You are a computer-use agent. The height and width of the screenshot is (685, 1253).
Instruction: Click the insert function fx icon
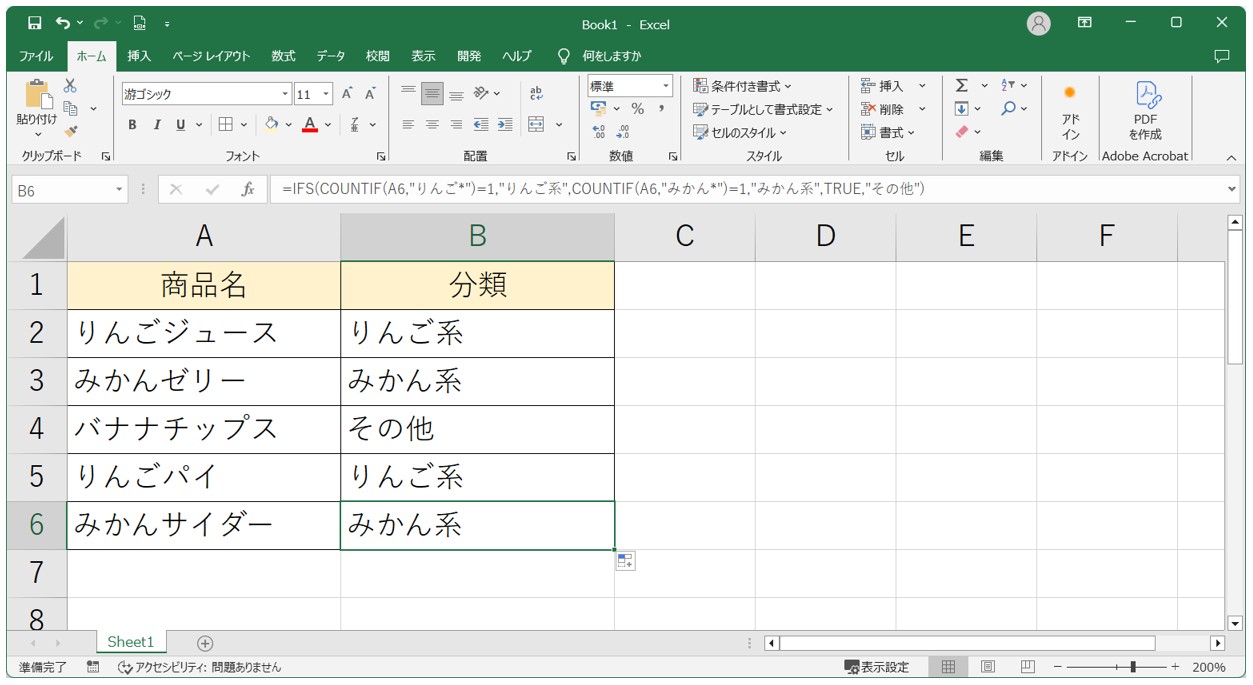247,189
